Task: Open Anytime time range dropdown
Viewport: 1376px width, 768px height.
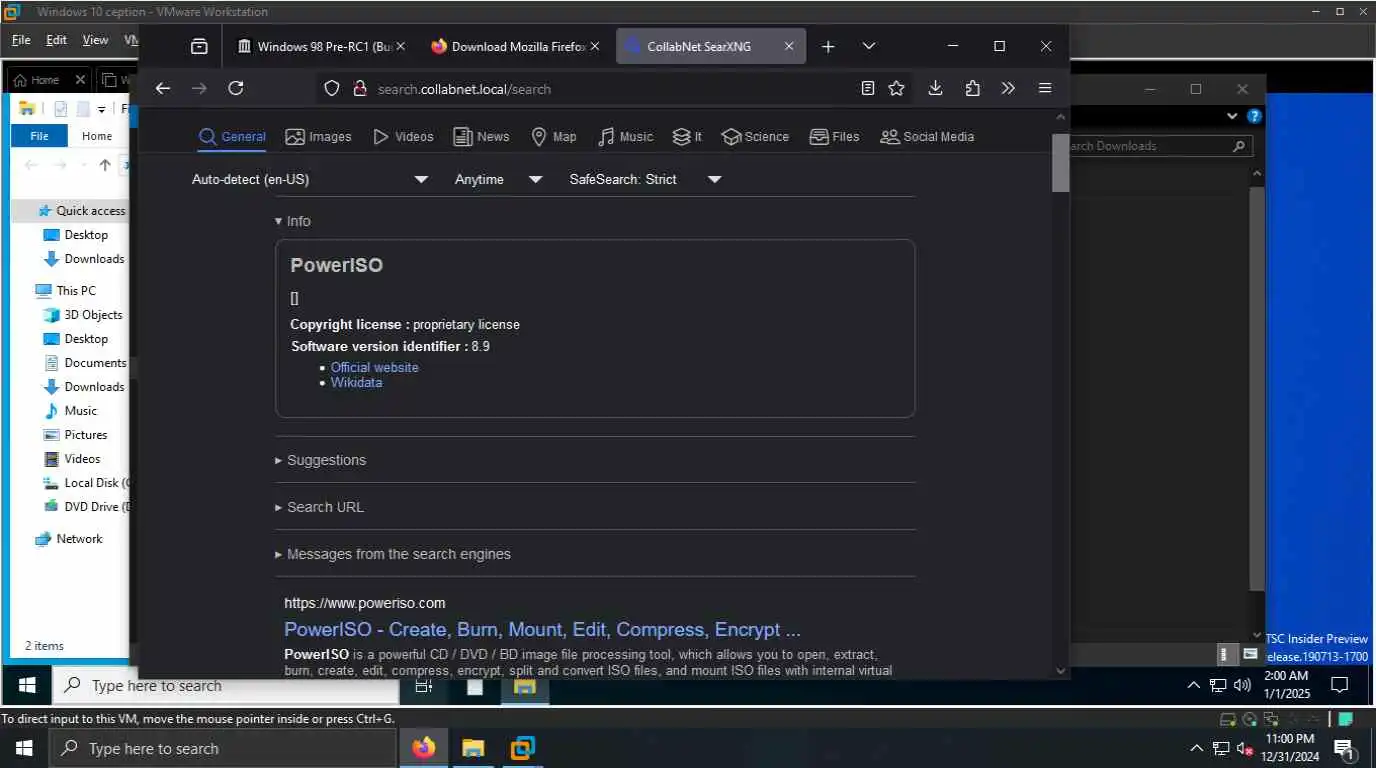Action: click(498, 179)
